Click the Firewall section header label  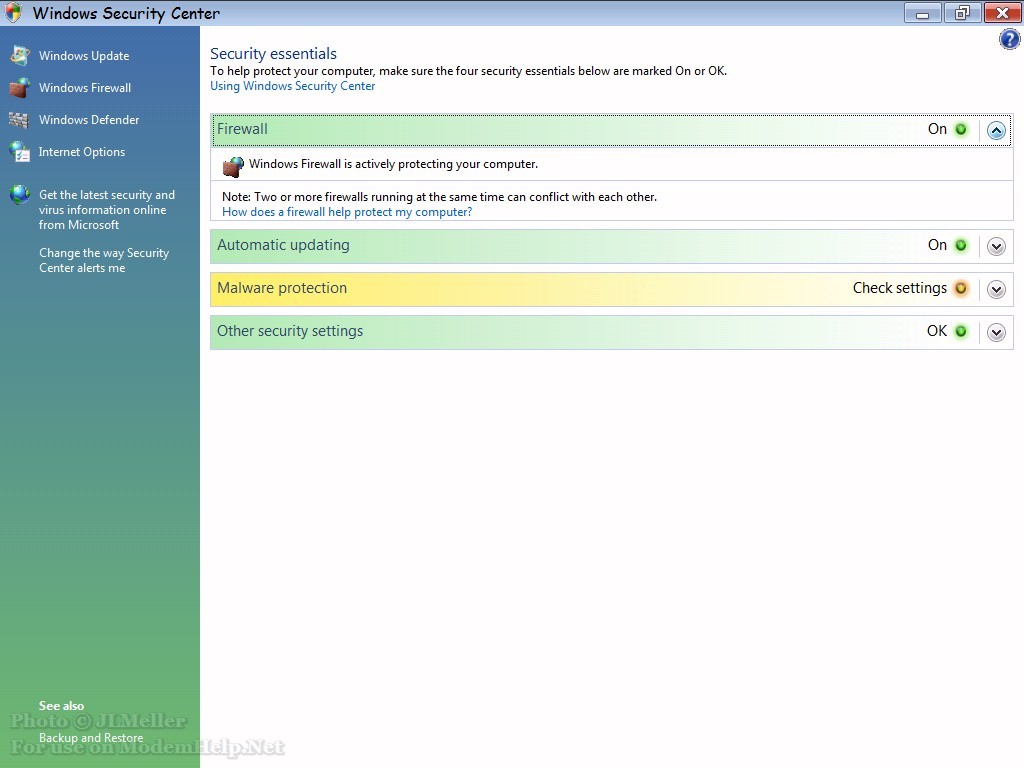(x=242, y=129)
